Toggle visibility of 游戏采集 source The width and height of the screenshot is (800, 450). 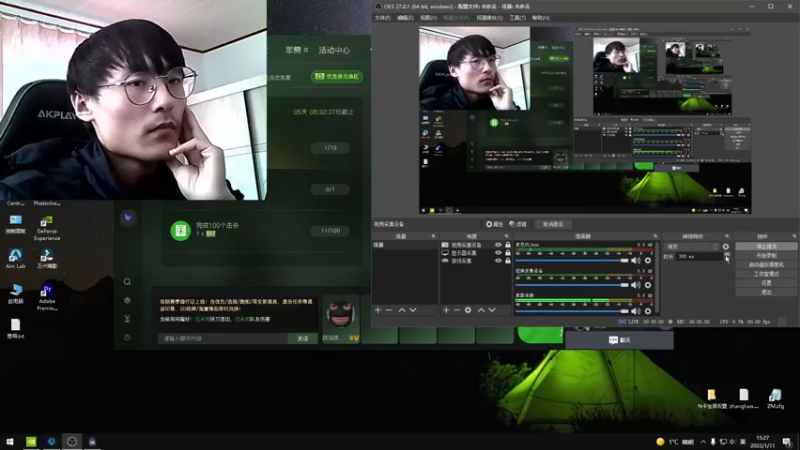[x=498, y=261]
